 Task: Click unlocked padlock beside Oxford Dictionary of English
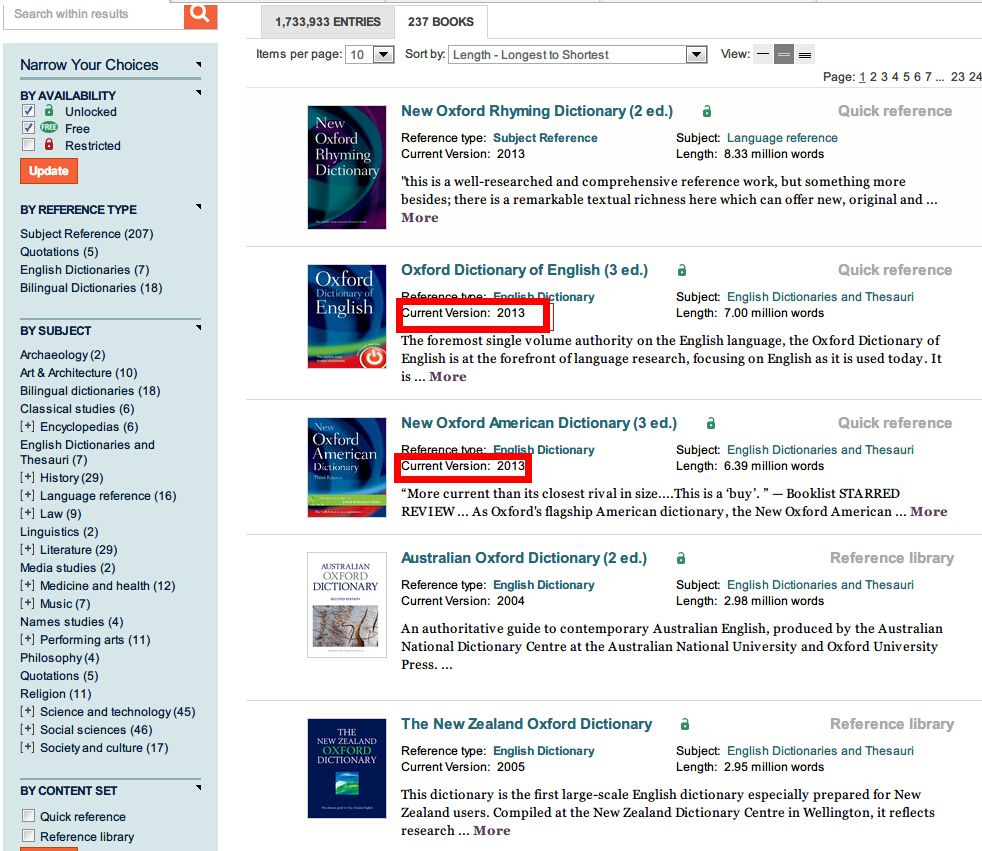pyautogui.click(x=682, y=271)
